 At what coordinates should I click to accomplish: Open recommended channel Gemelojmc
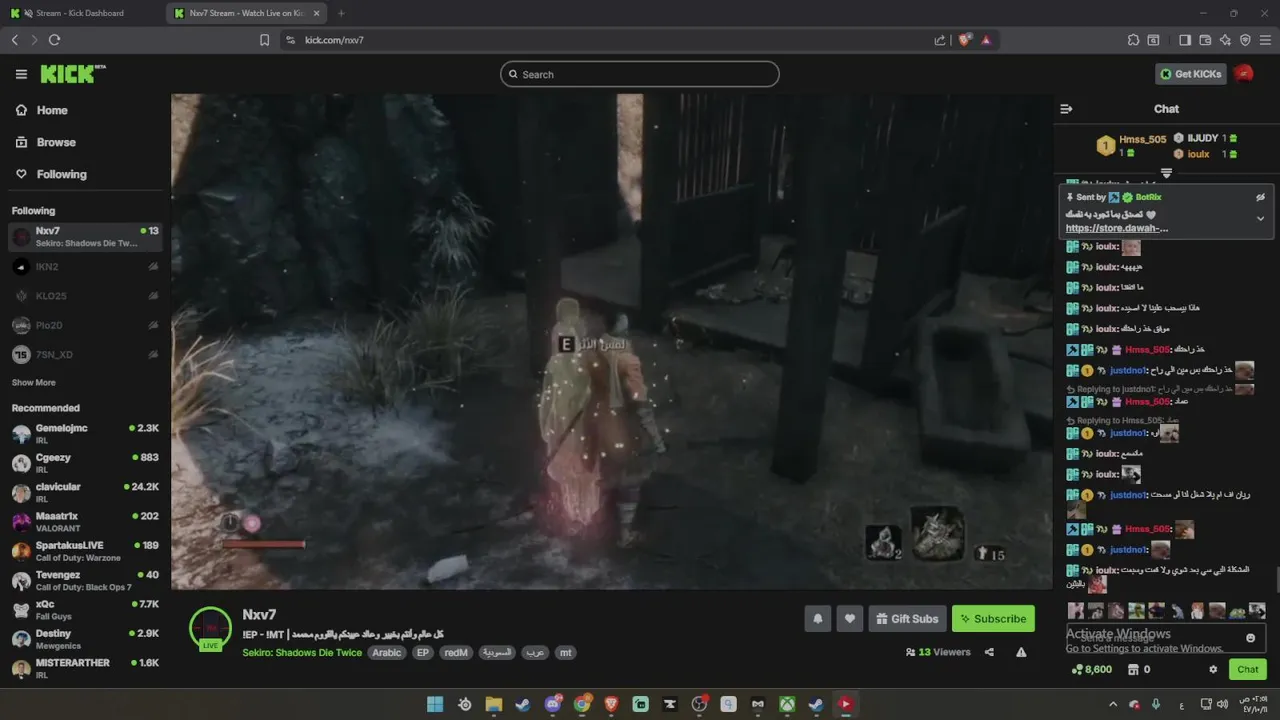pos(85,434)
